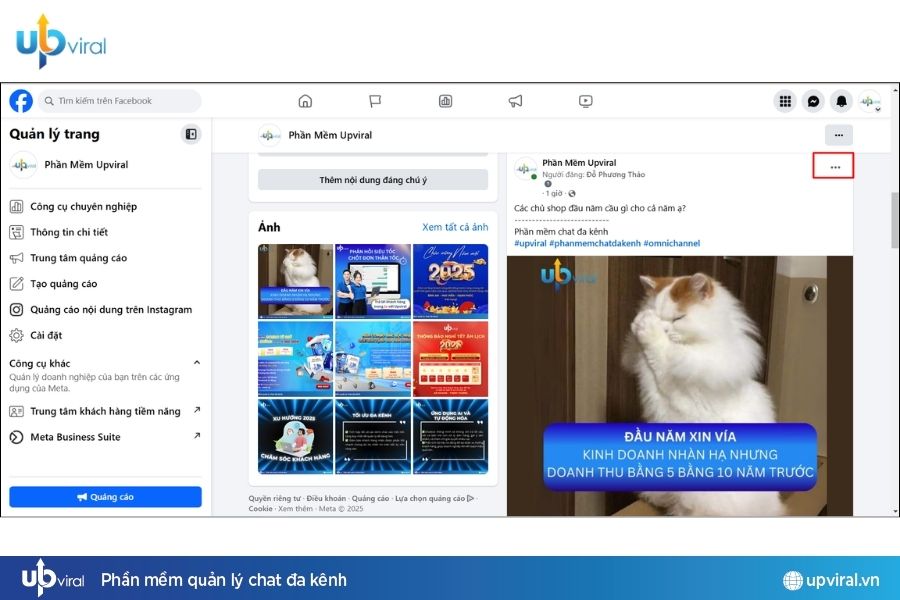
Task: Open the notifications bell icon
Action: point(841,102)
